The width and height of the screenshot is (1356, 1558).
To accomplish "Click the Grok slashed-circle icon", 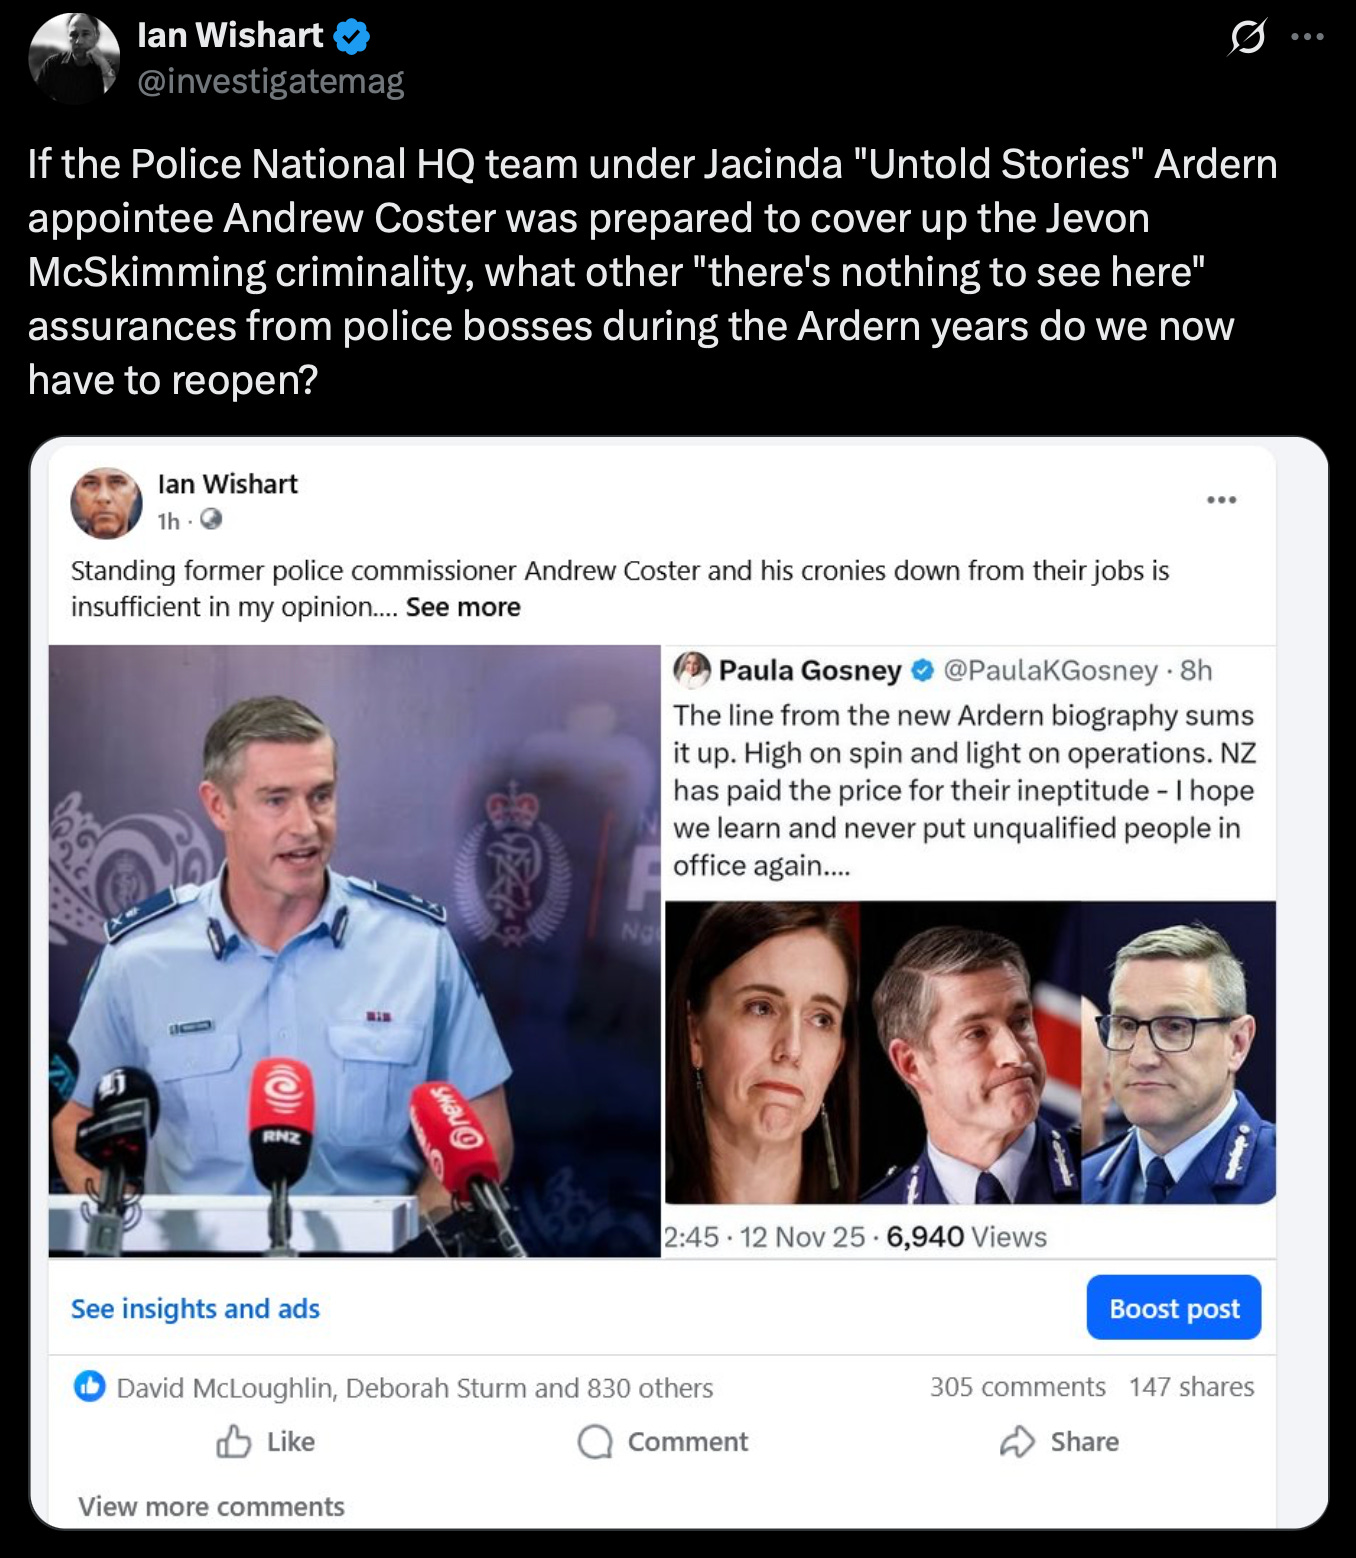I will (1246, 37).
